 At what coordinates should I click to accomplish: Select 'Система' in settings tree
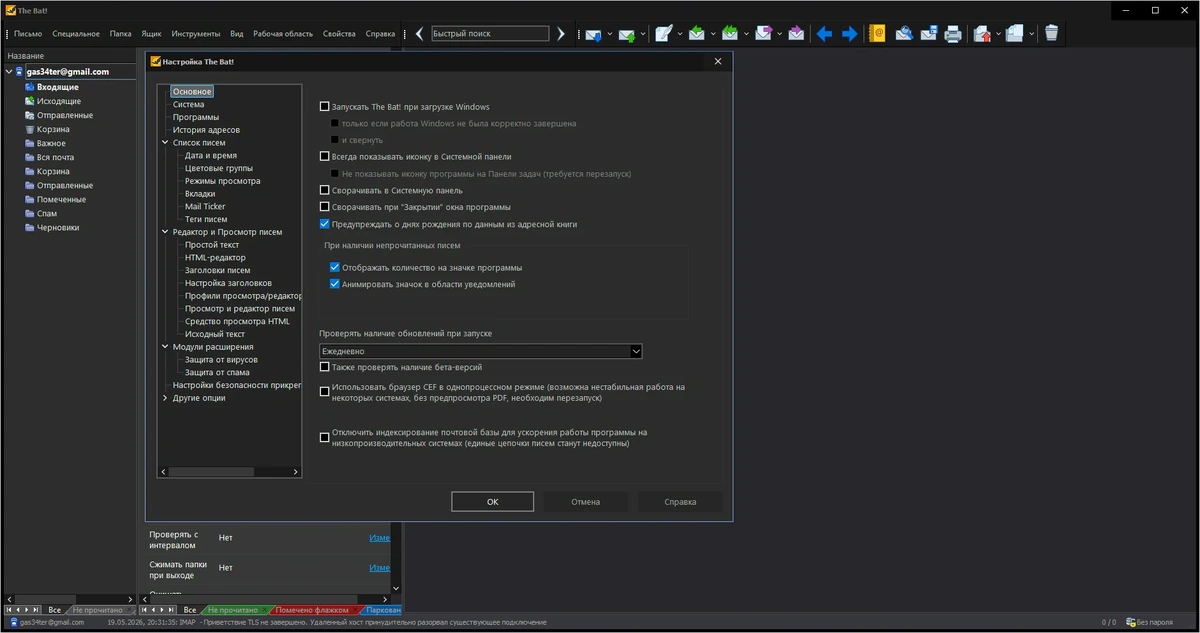pyautogui.click(x=188, y=105)
